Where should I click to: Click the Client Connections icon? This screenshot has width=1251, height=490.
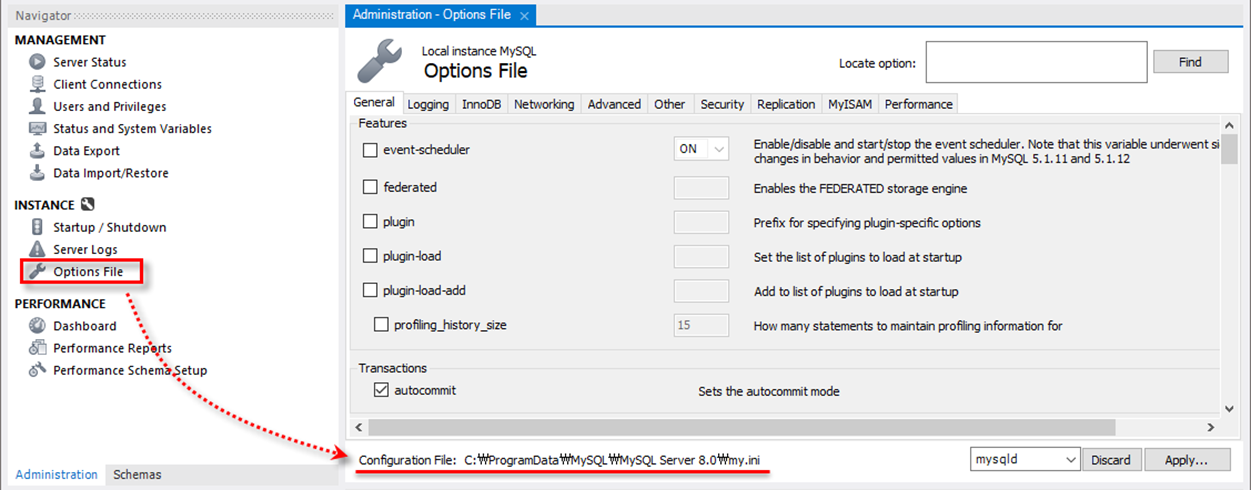pos(37,84)
